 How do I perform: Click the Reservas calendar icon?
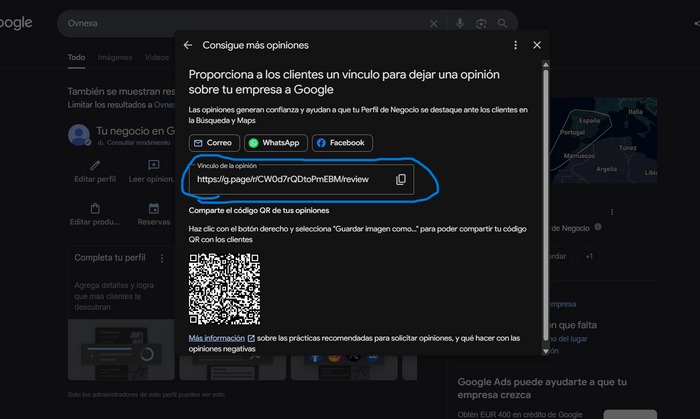(154, 208)
